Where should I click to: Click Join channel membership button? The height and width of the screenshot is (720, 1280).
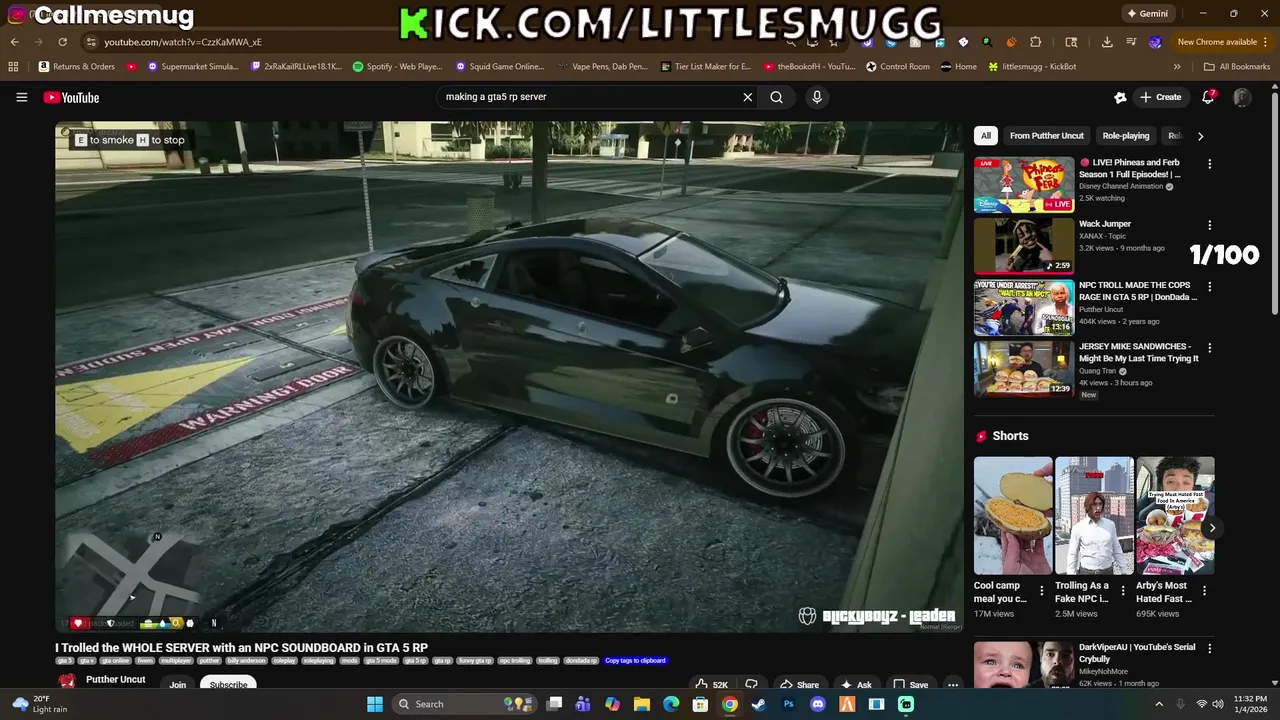tap(177, 684)
